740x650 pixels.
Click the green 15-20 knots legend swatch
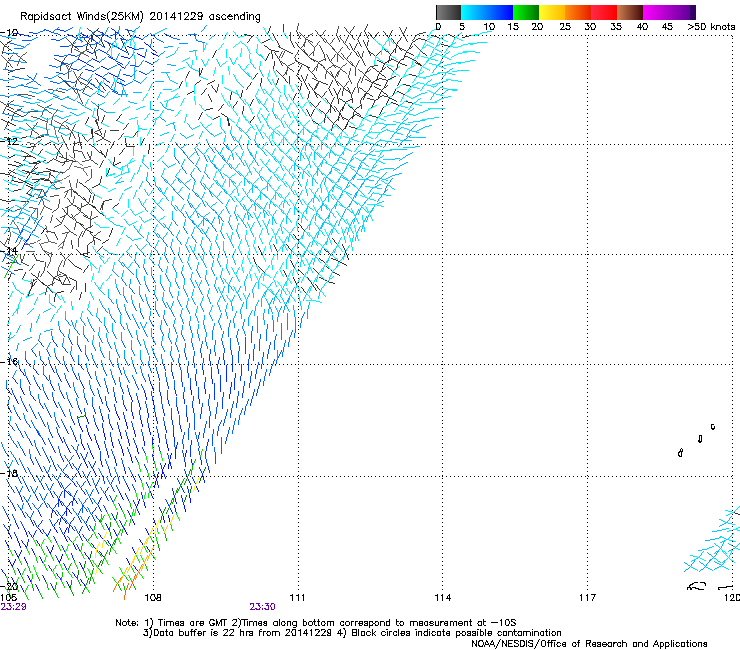point(526,12)
